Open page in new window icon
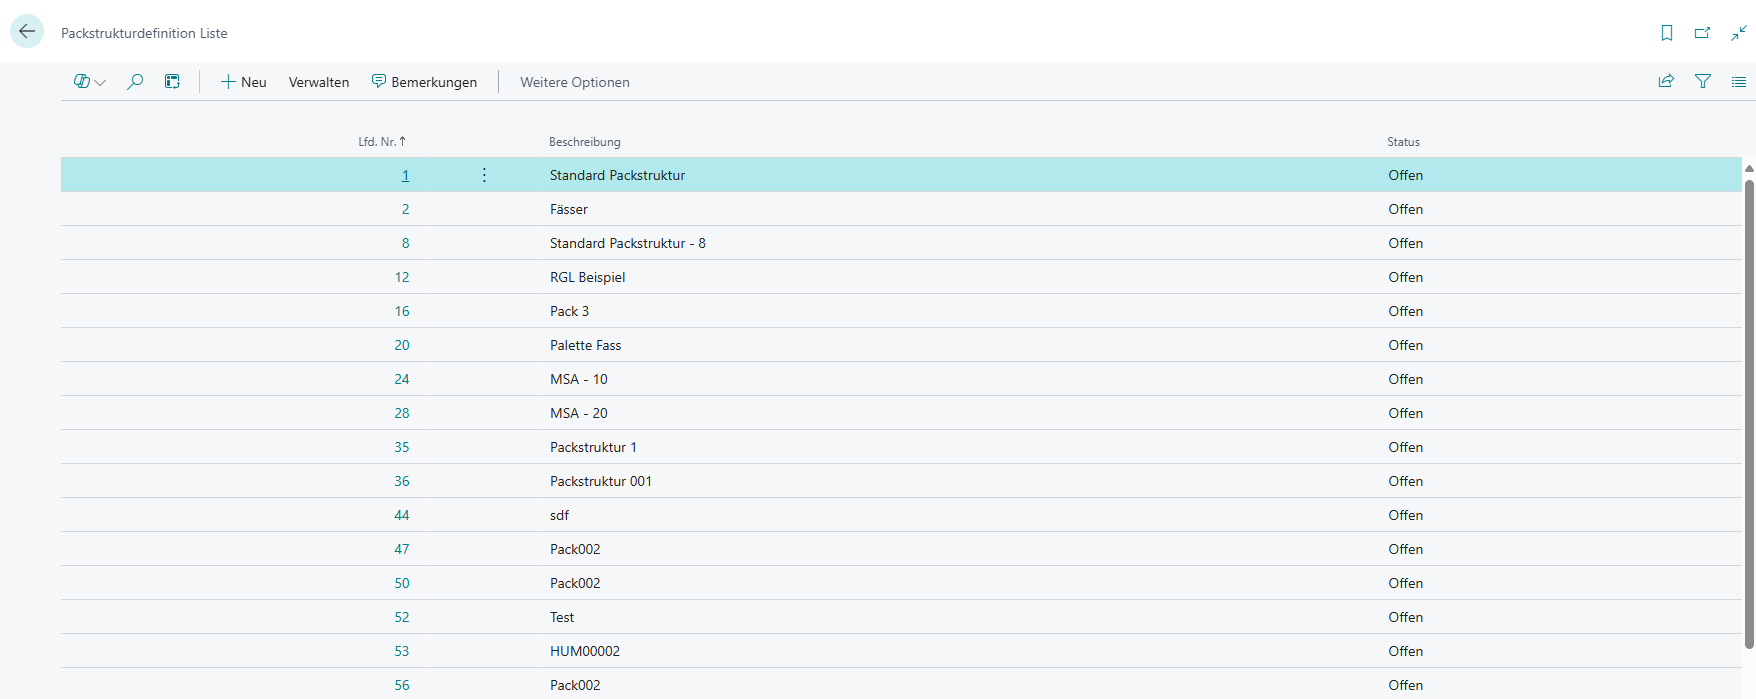Viewport: 1756px width, 699px height. tap(1702, 33)
